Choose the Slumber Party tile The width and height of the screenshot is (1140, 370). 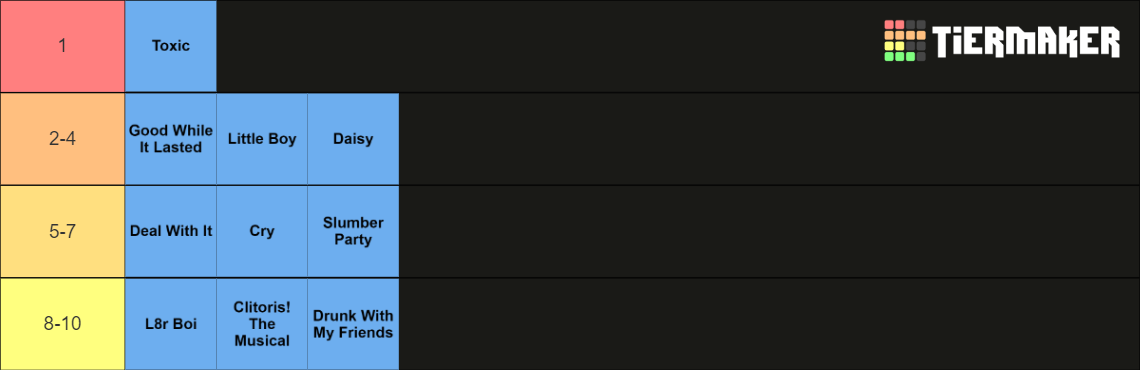(353, 231)
